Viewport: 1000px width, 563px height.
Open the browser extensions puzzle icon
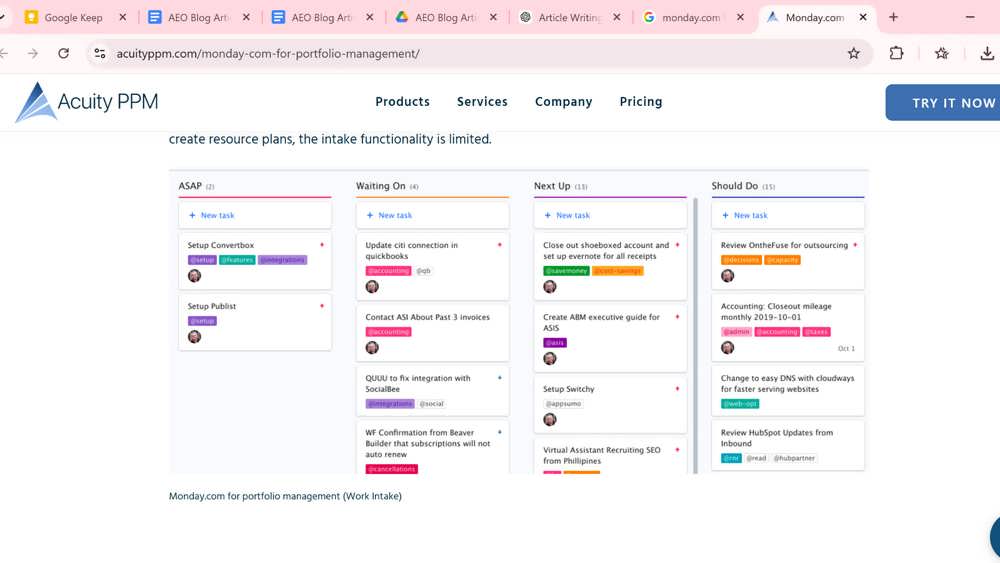[x=896, y=54]
